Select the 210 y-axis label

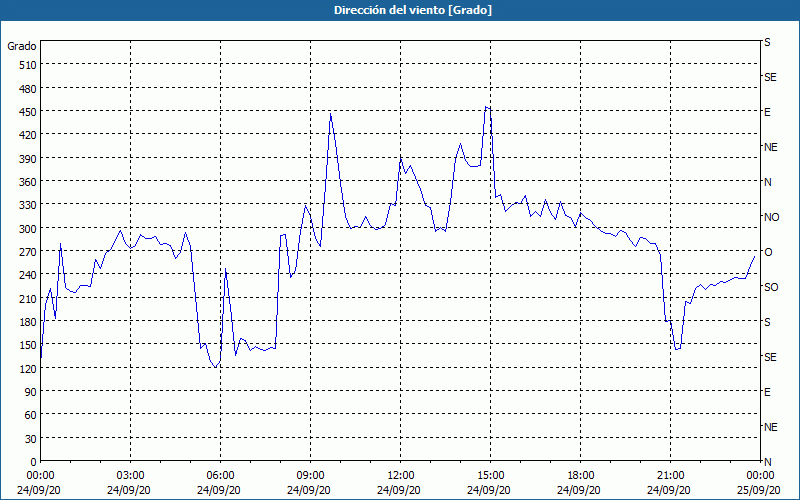(28, 299)
